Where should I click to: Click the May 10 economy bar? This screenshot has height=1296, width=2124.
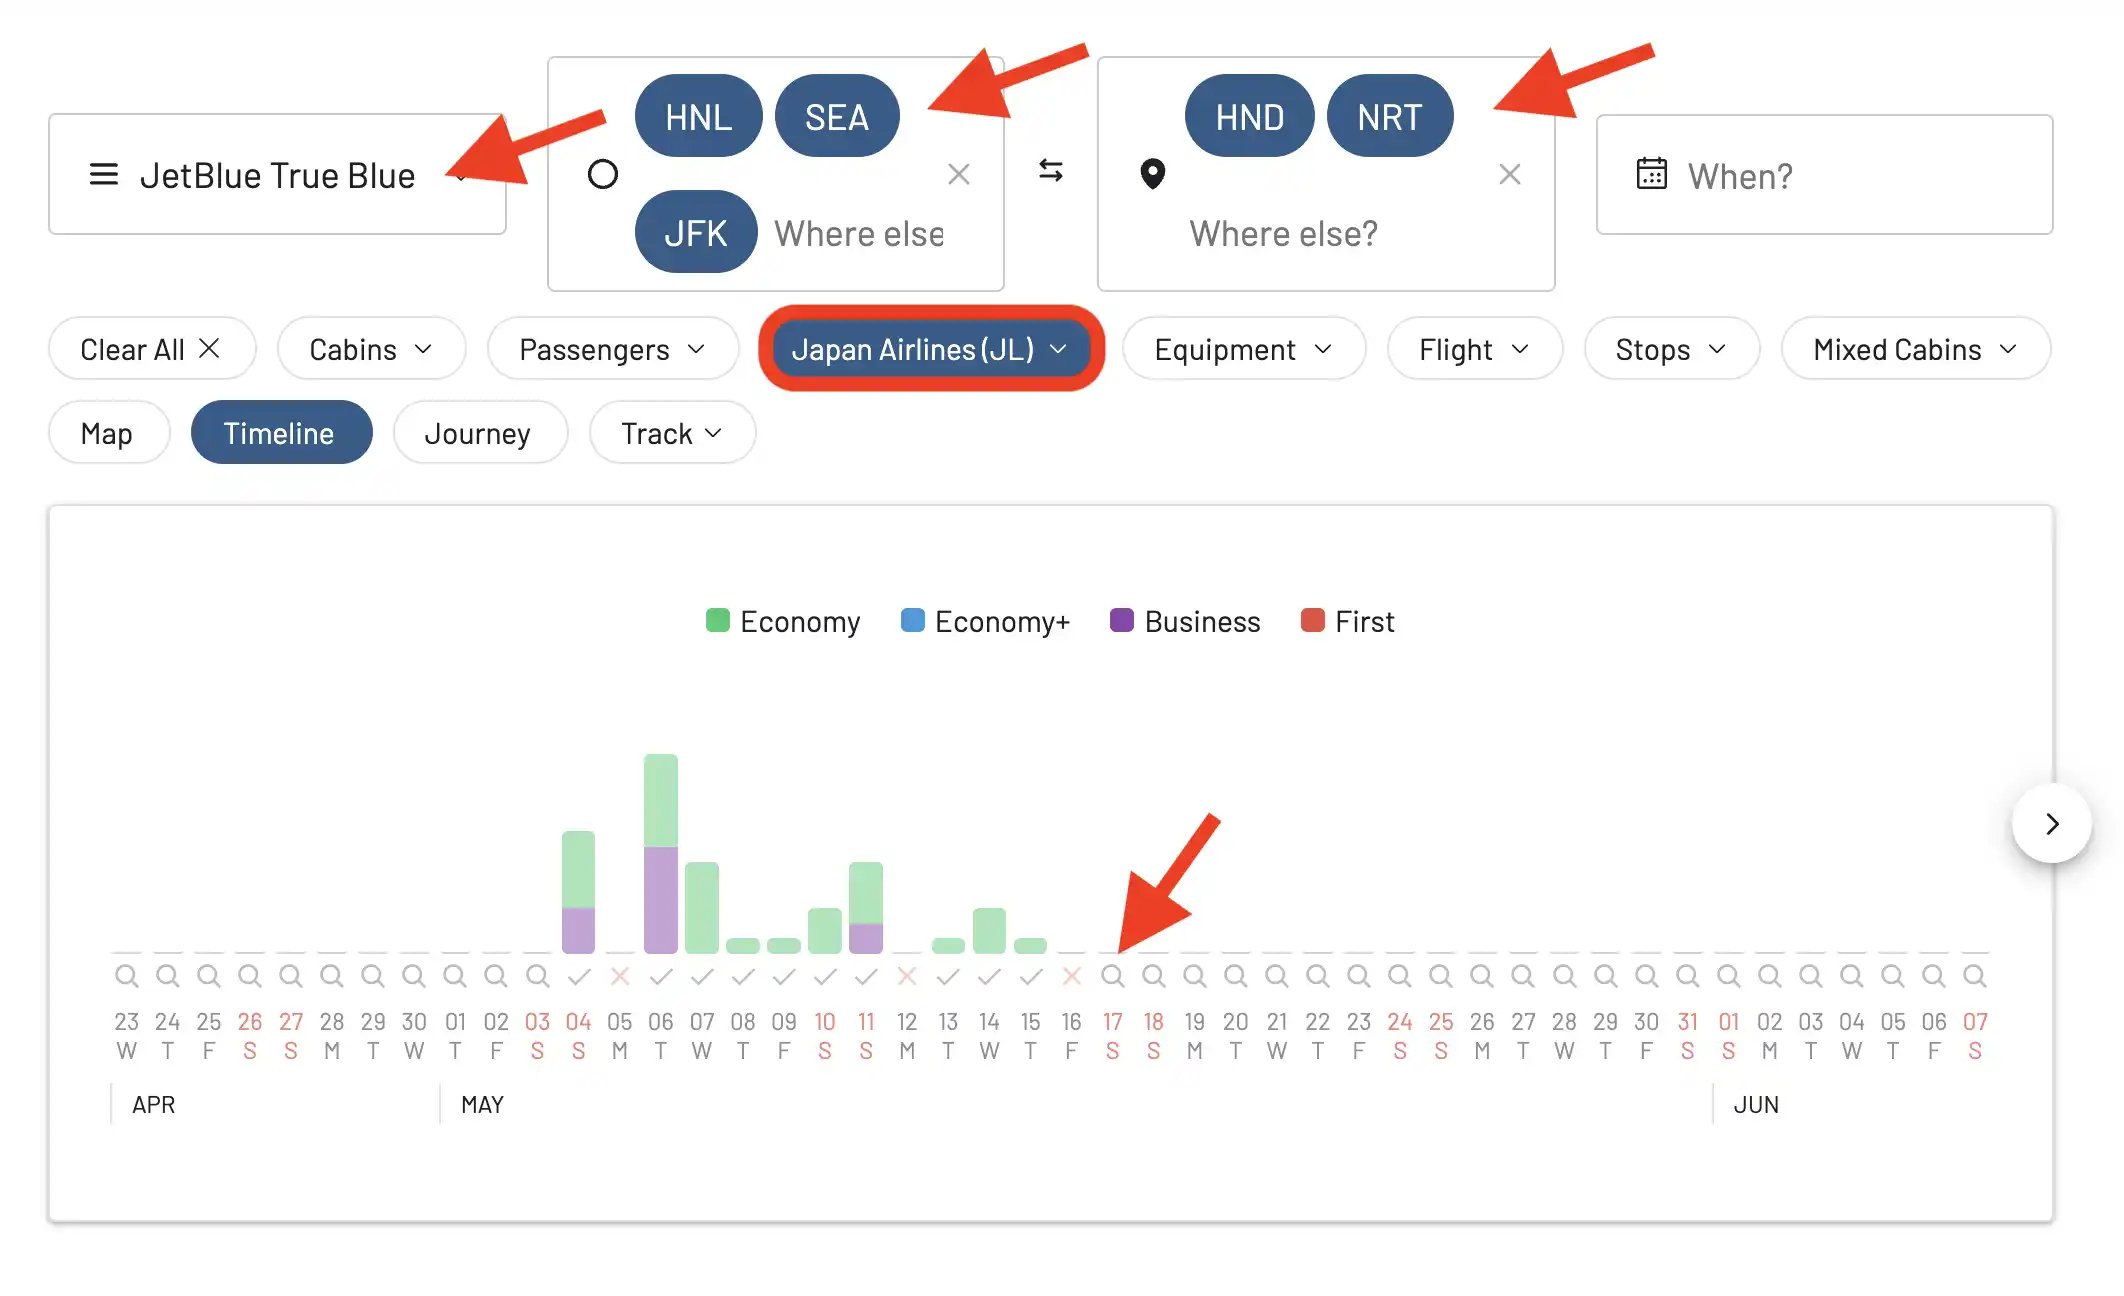tap(825, 930)
